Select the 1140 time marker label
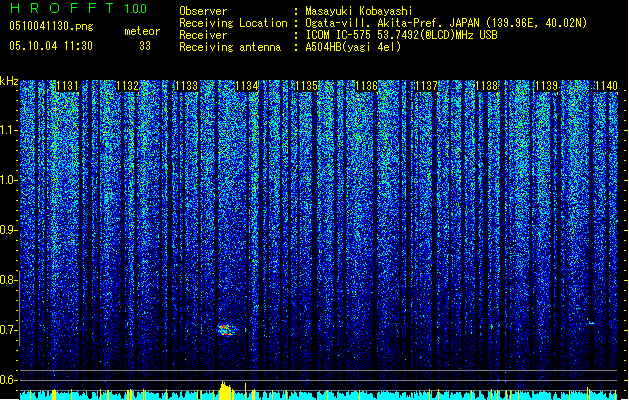This screenshot has width=629, height=400. (x=606, y=86)
